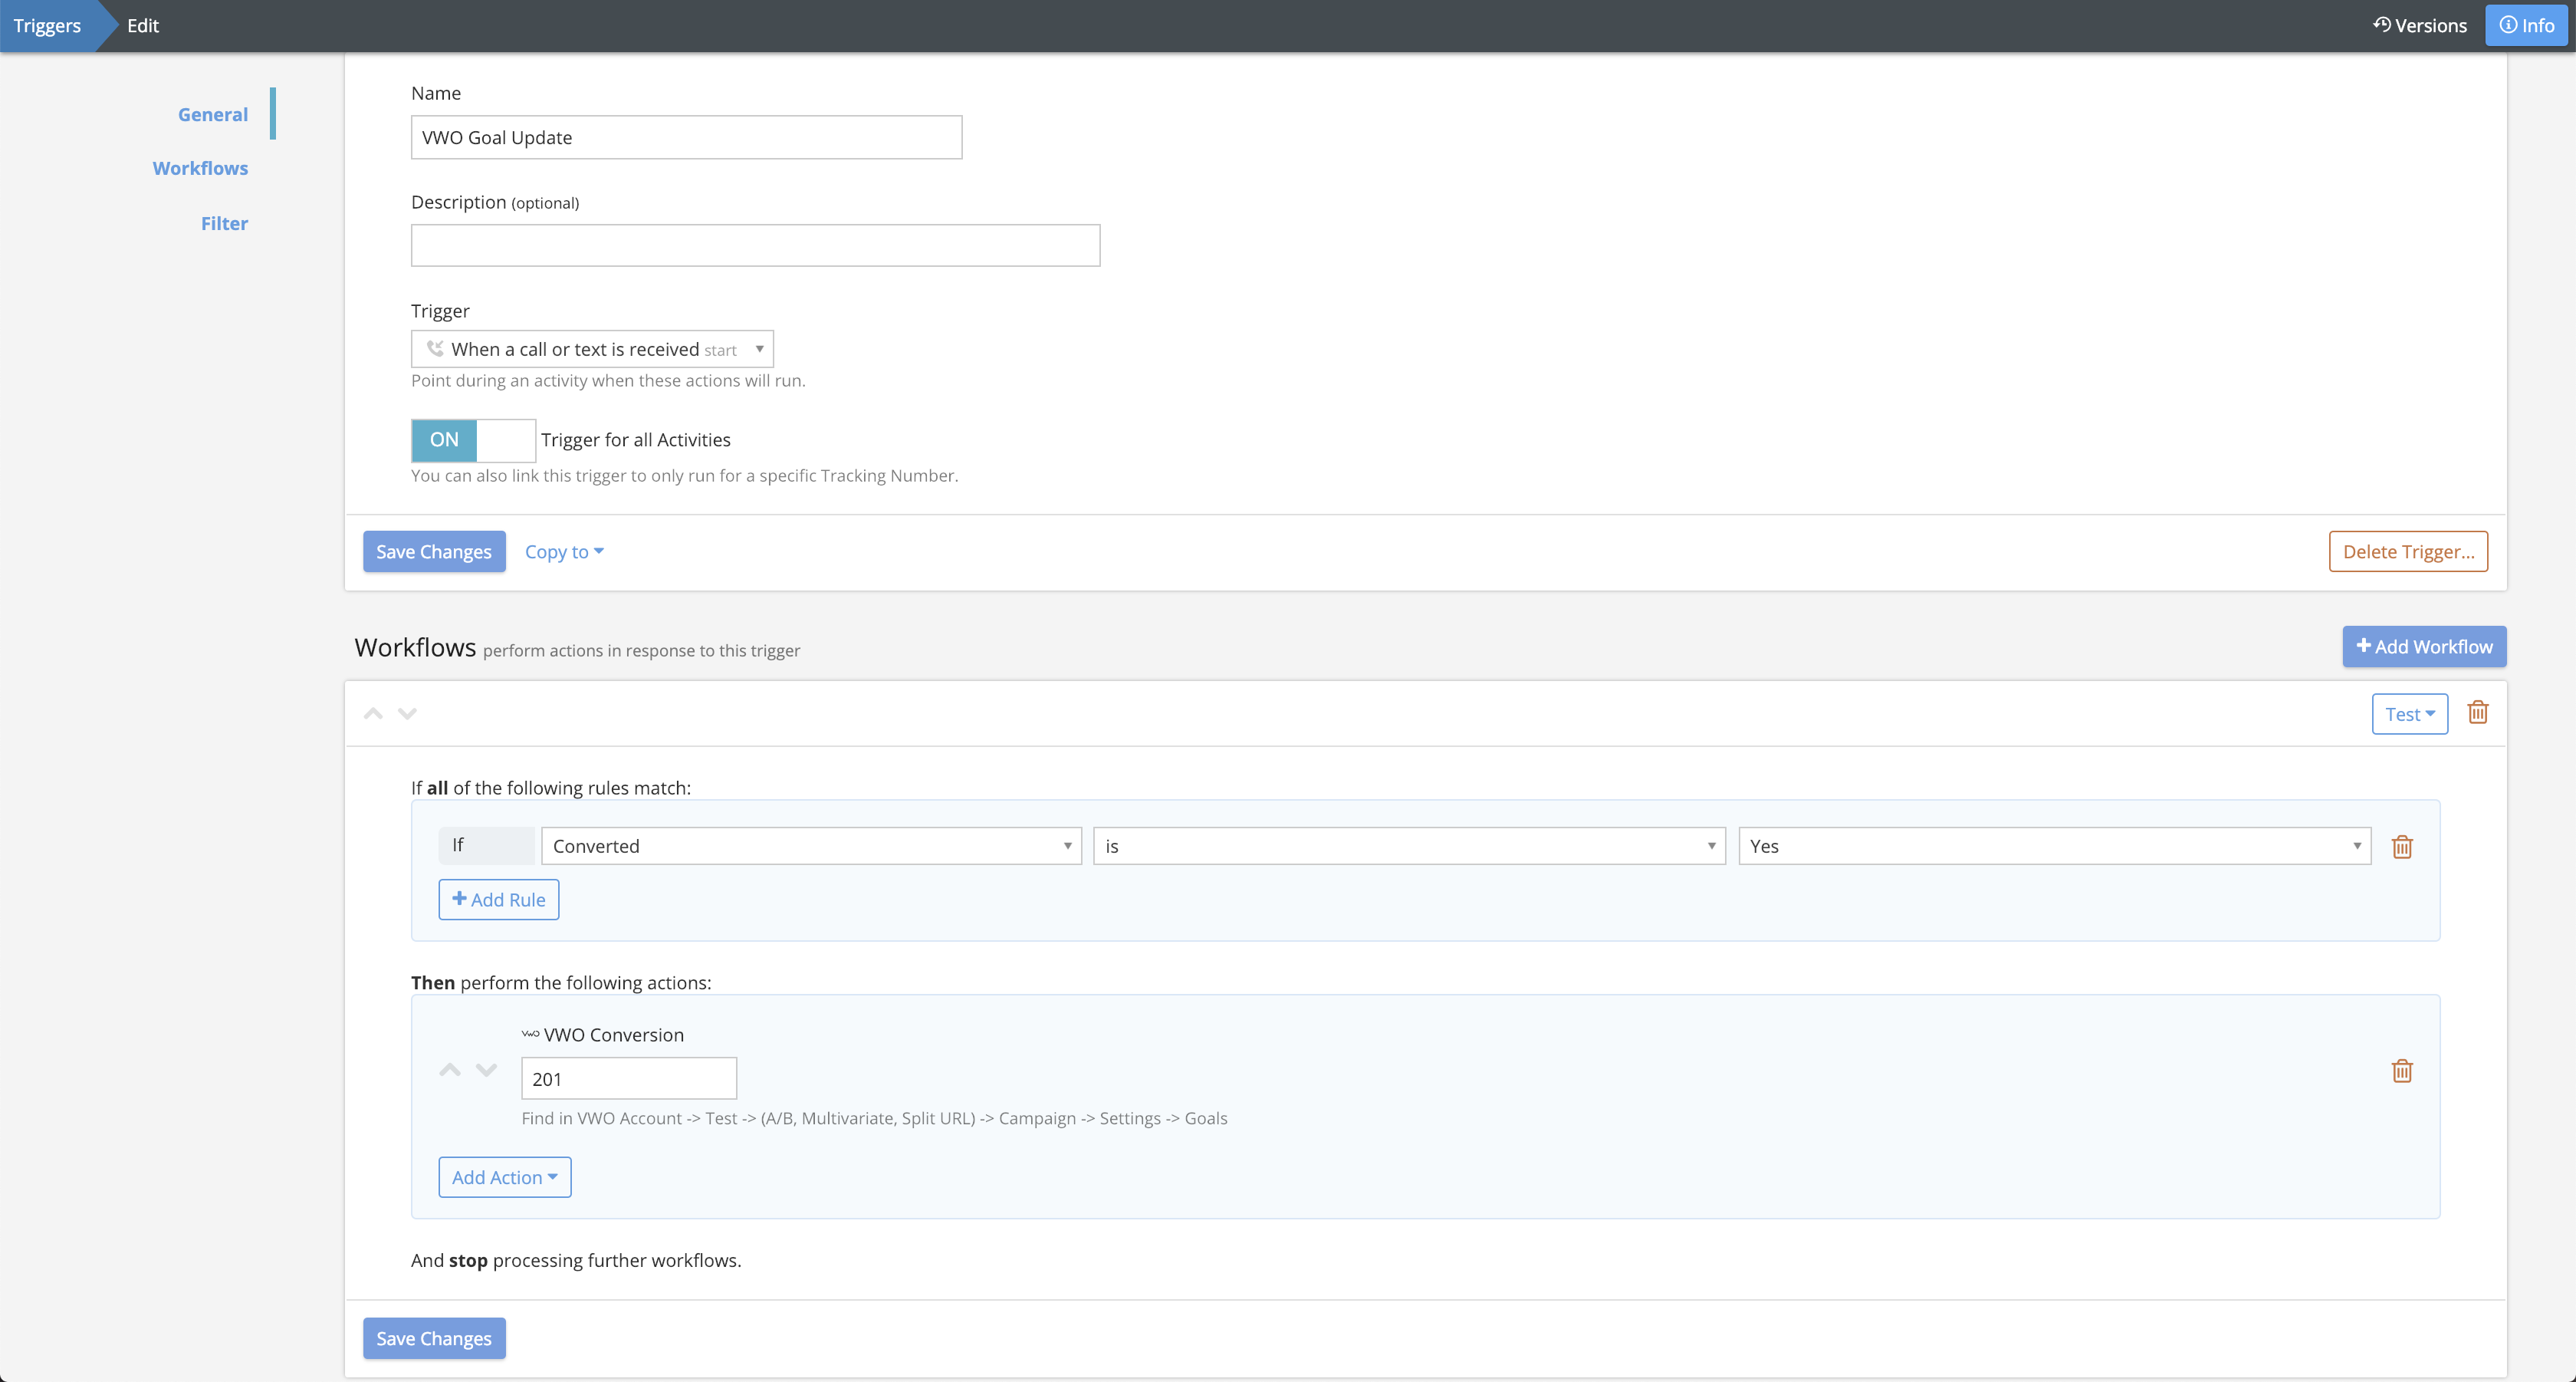Go to the Filter section in the sidebar
This screenshot has height=1382, width=2576.
[x=224, y=223]
